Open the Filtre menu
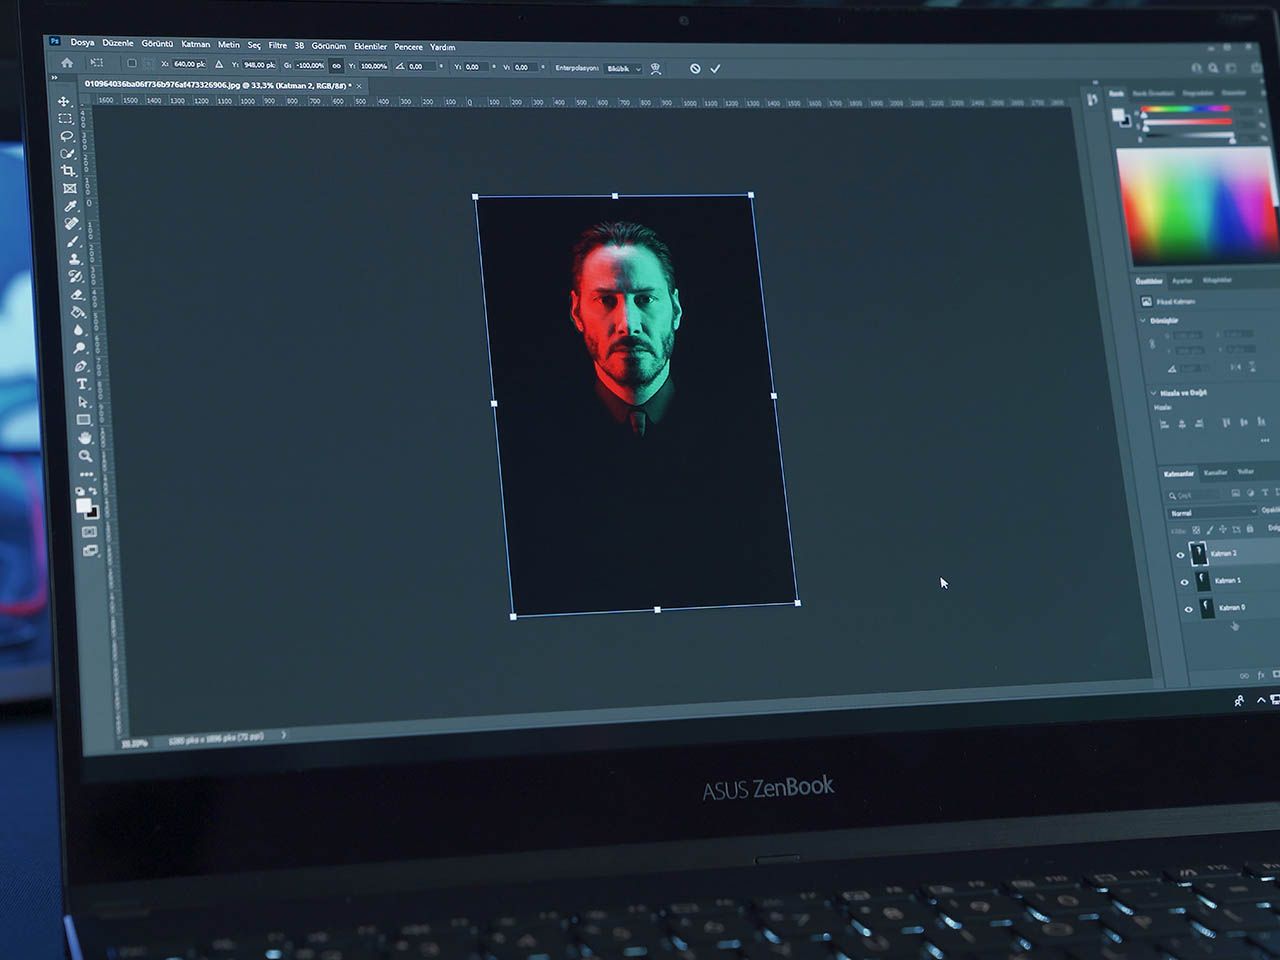 [277, 45]
